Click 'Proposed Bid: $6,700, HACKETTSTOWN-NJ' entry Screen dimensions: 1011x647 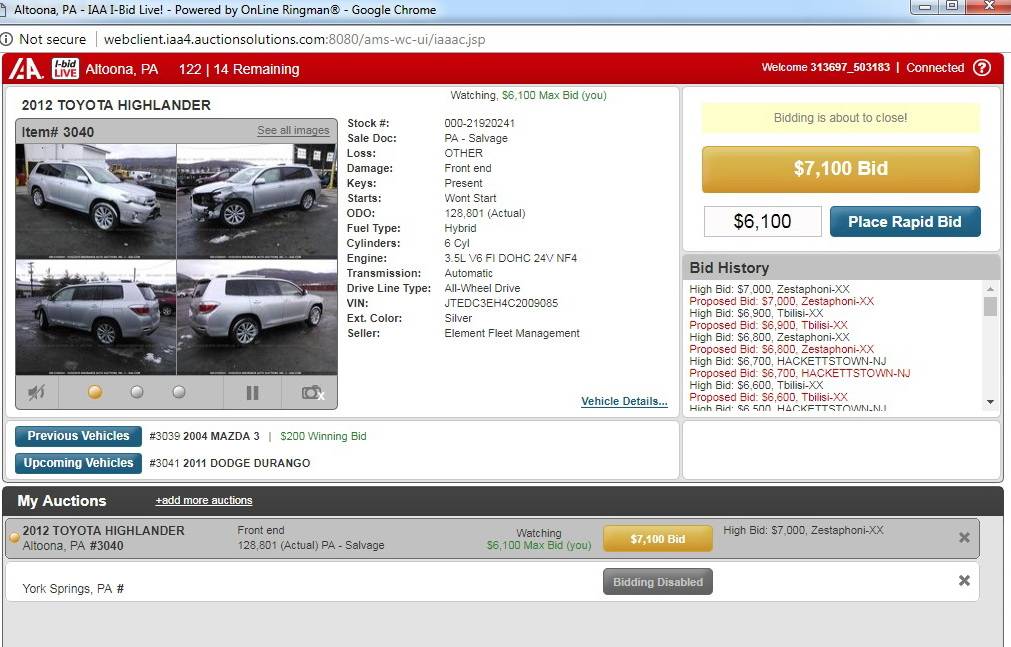800,373
